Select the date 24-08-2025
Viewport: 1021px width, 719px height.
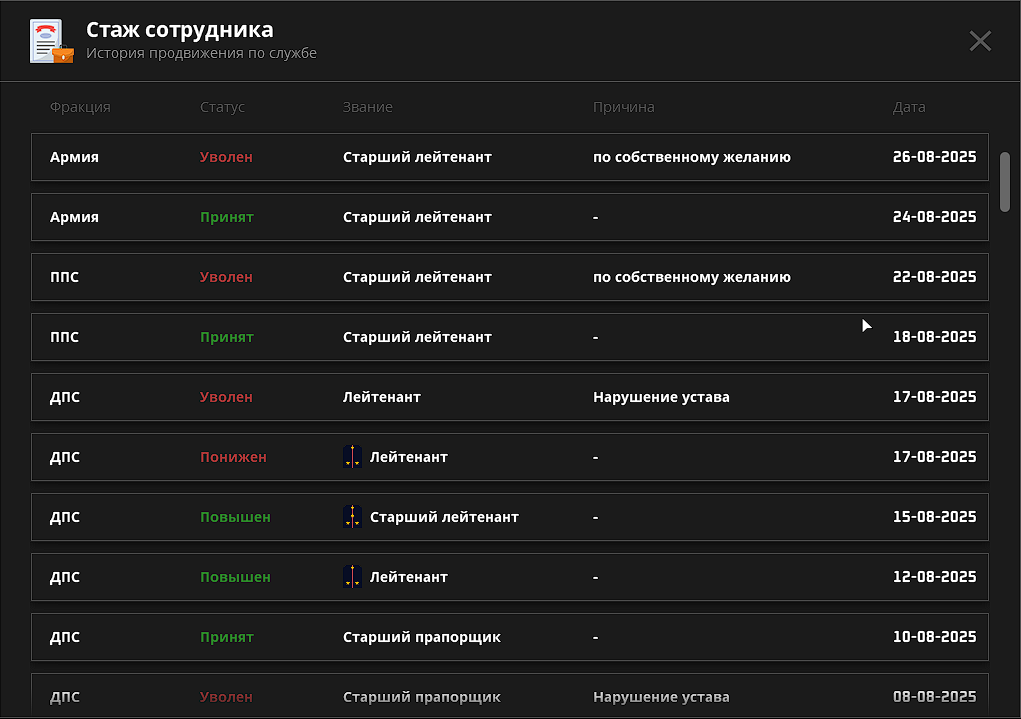click(934, 216)
